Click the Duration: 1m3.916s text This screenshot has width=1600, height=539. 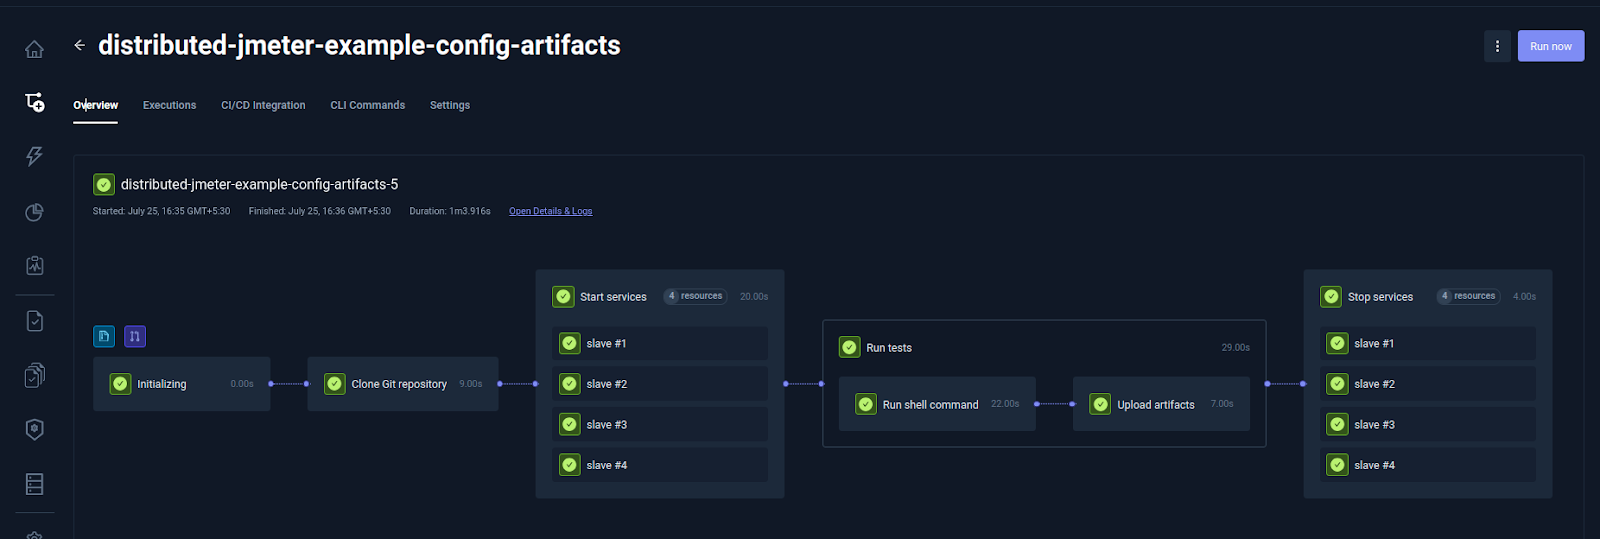point(450,211)
